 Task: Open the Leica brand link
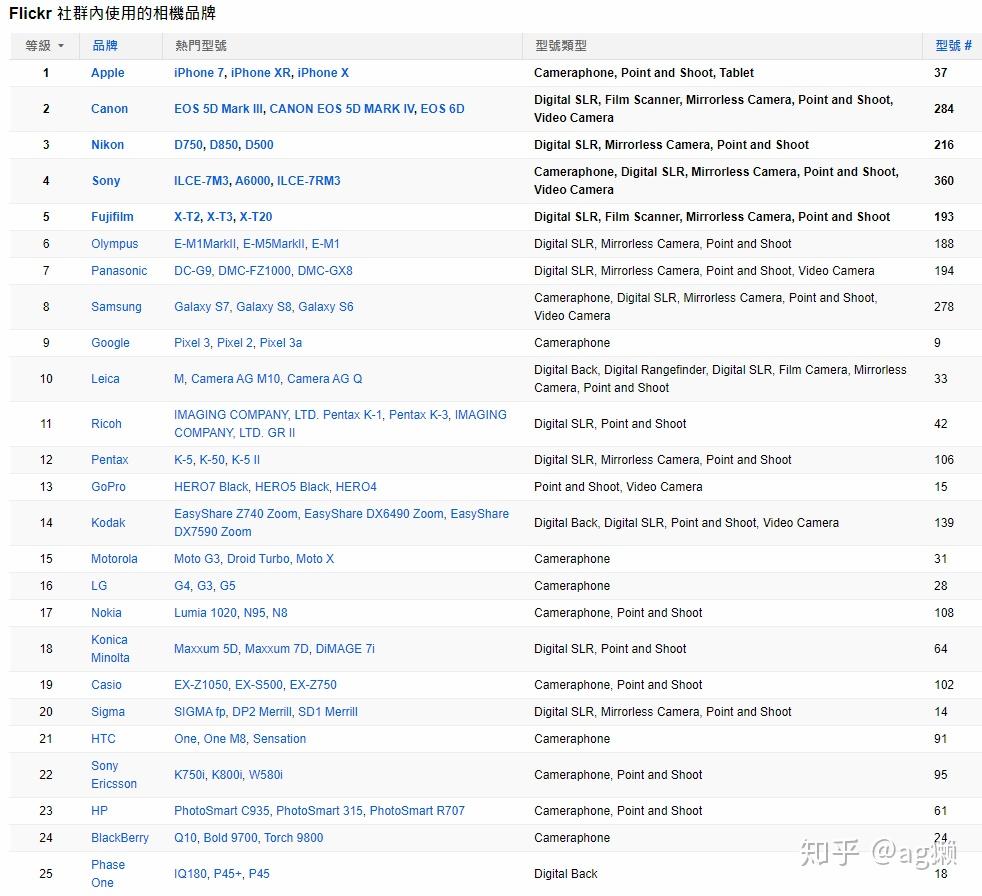pos(105,379)
